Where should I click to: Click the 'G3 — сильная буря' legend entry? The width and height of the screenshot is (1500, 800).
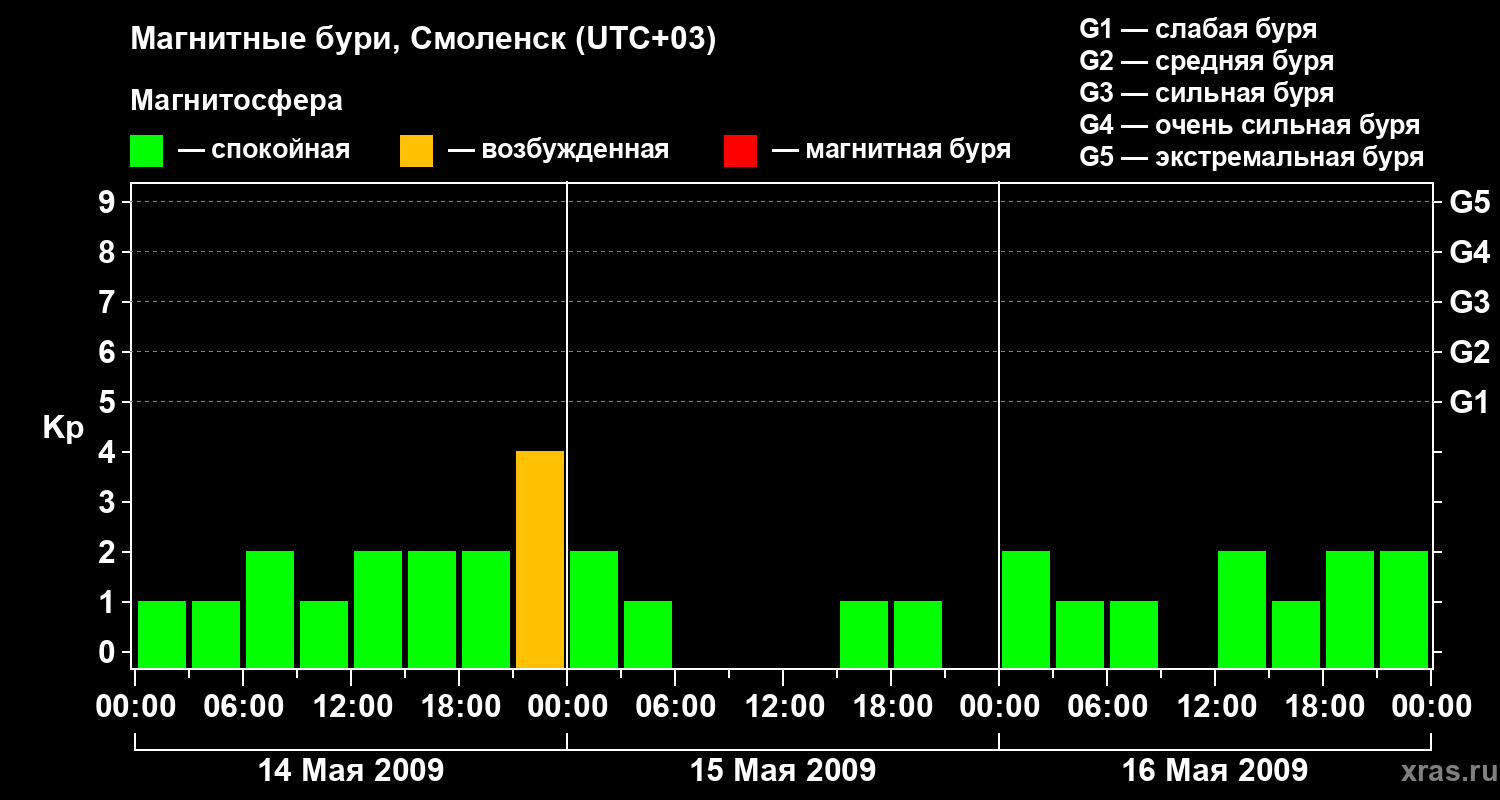(1207, 93)
